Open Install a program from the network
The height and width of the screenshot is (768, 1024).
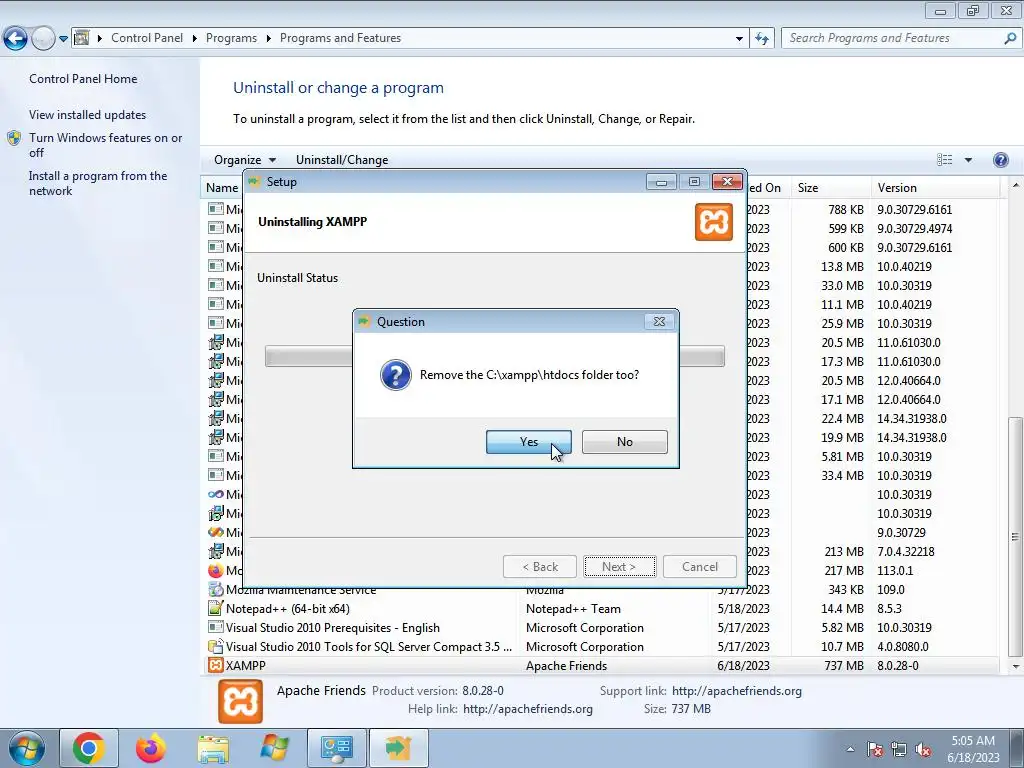[98, 184]
